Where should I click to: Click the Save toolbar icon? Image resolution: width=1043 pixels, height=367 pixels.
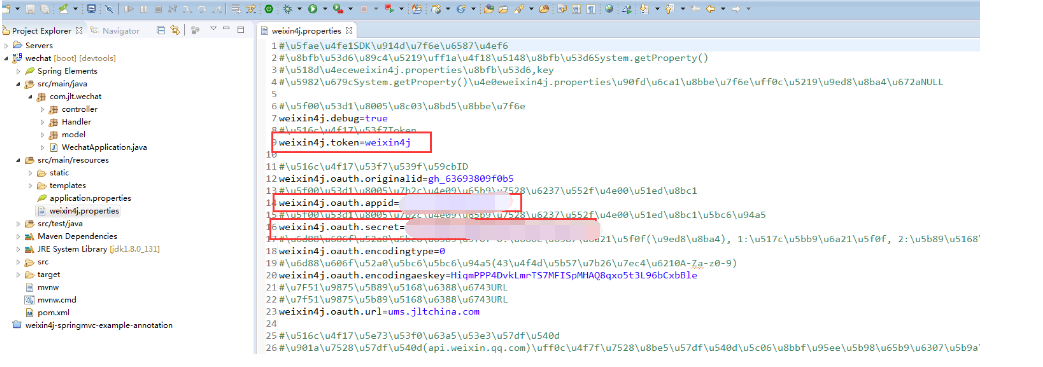[x=30, y=9]
